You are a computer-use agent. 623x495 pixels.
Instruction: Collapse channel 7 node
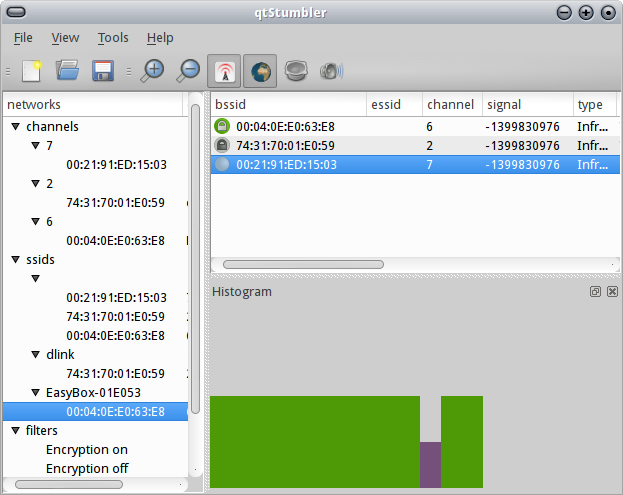pyautogui.click(x=35, y=146)
